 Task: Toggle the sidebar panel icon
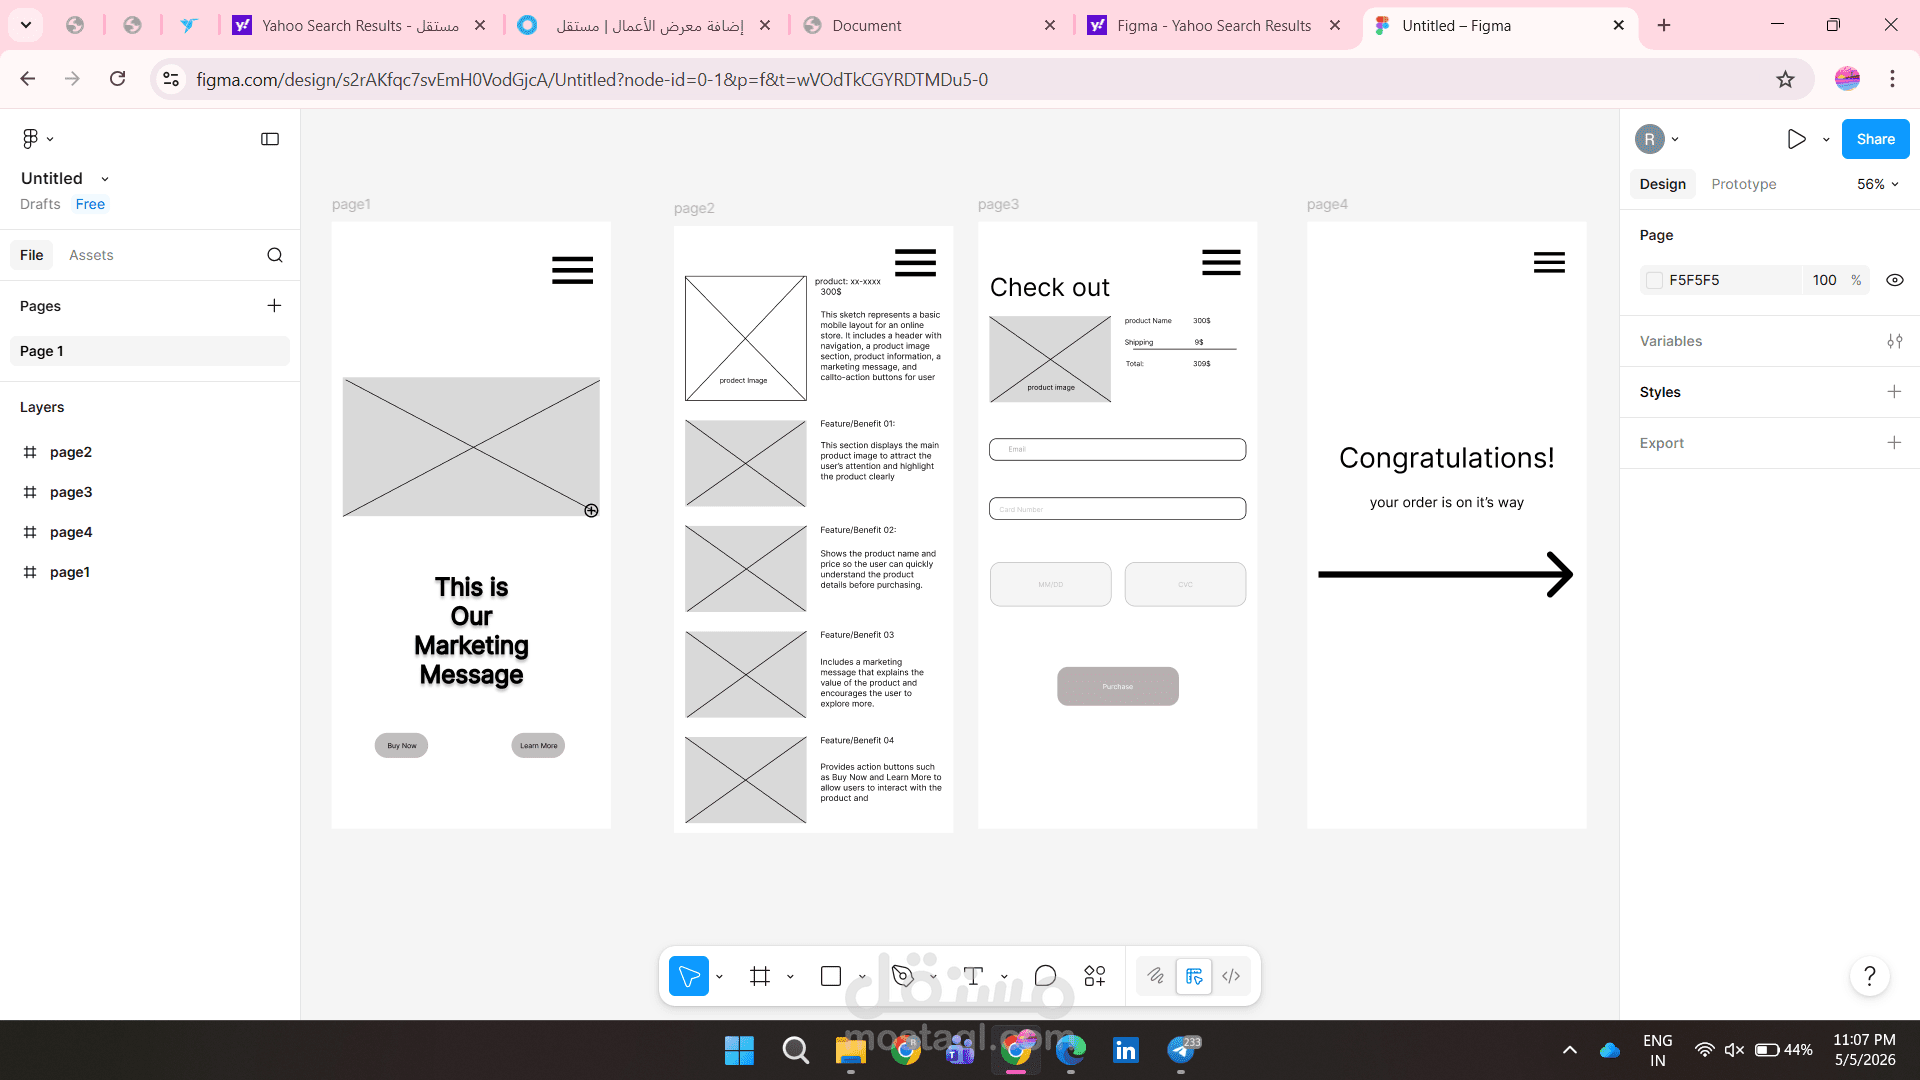tap(270, 139)
